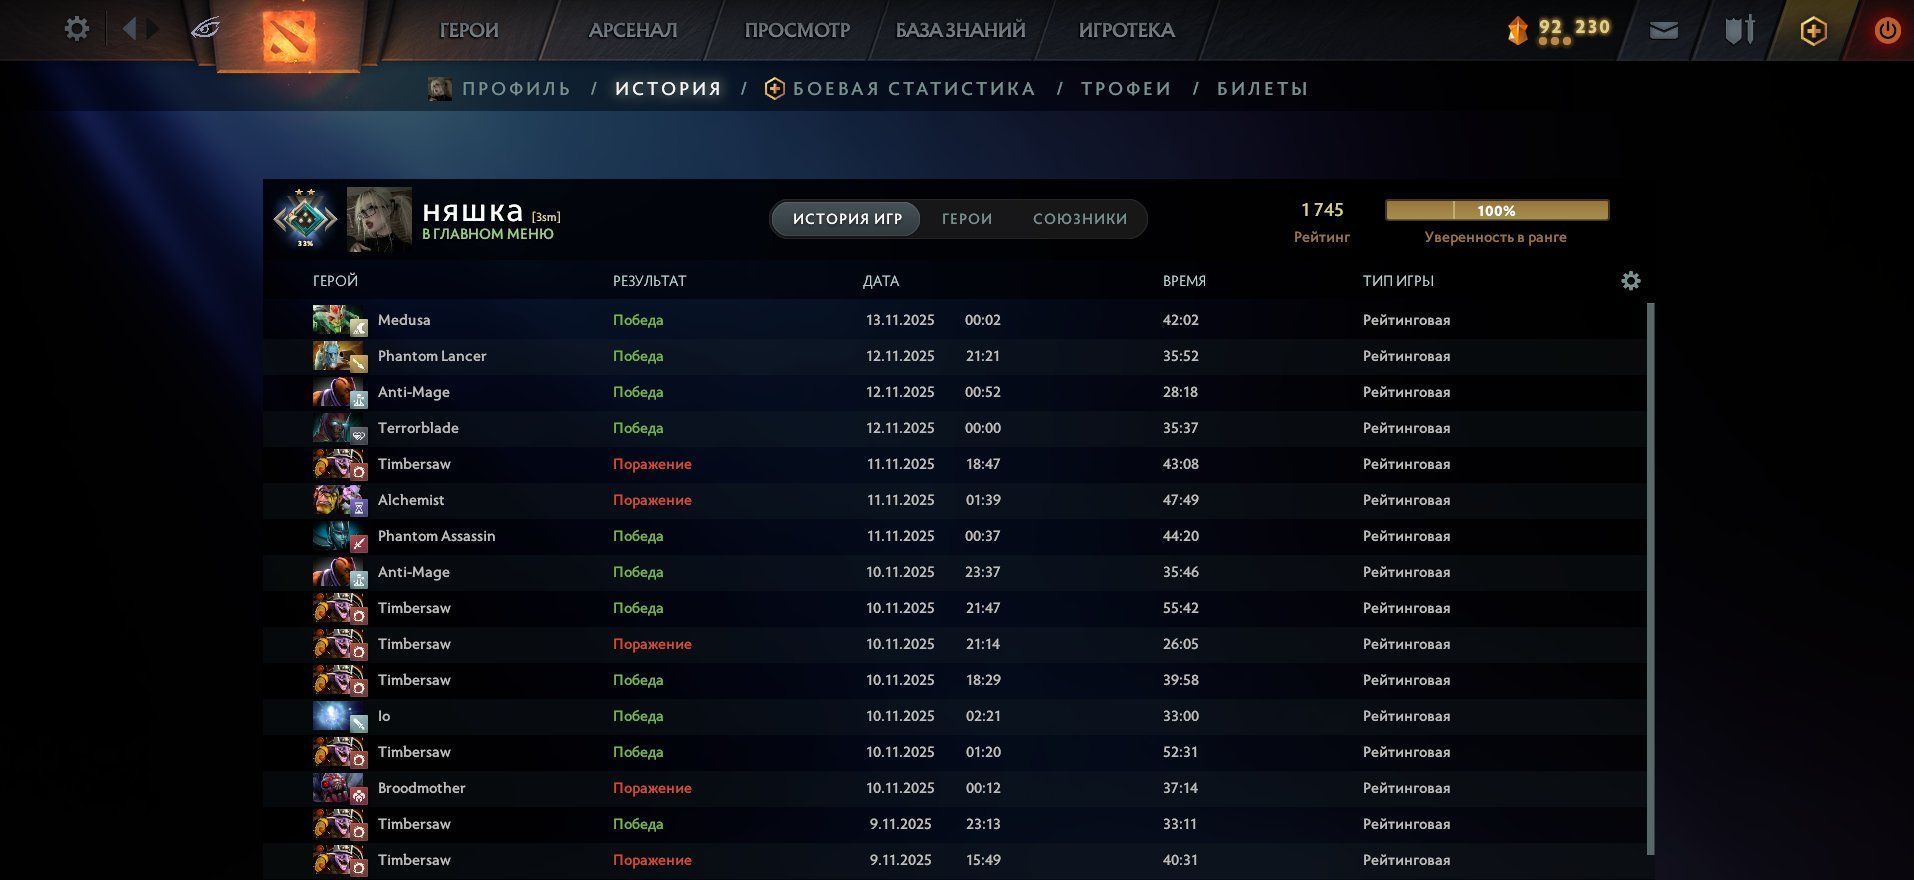Image resolution: width=1914 pixels, height=880 pixels.
Task: Select the История игр toggle
Action: 847,219
